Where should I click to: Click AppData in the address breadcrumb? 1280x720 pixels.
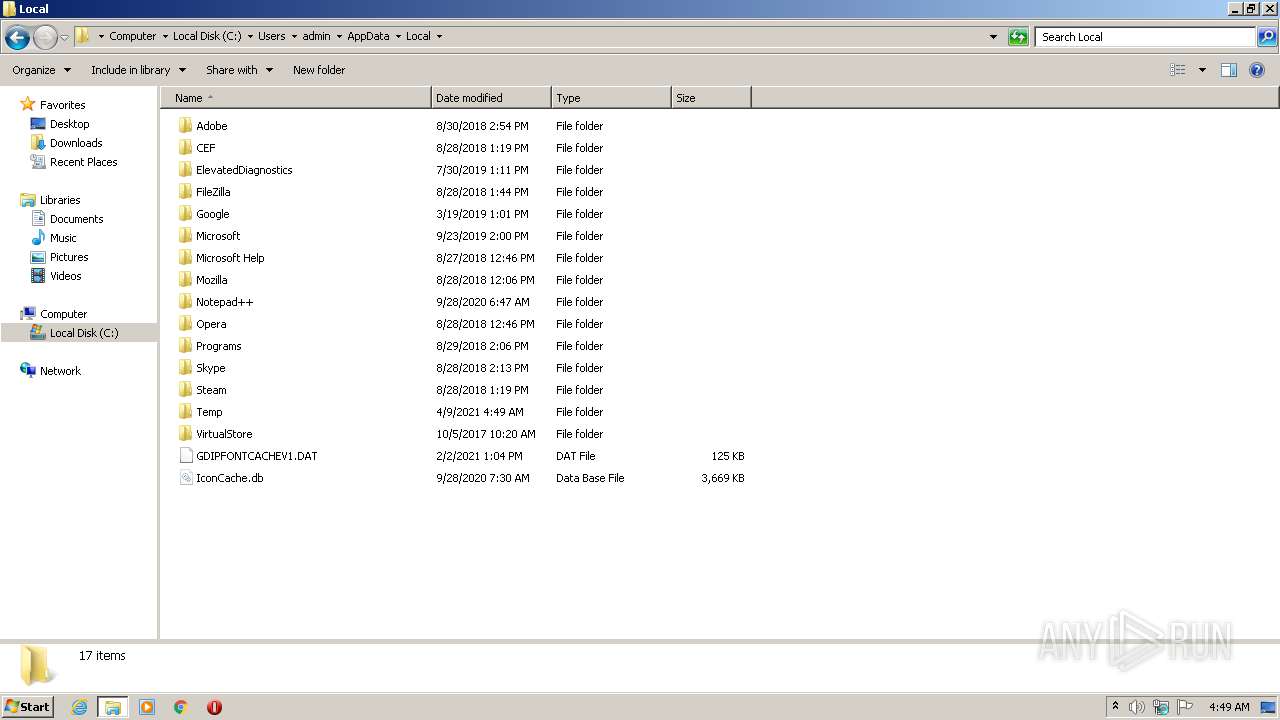(368, 36)
